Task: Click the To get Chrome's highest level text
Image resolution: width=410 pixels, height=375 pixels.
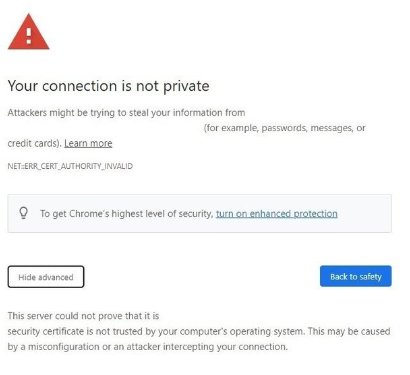Action: point(127,214)
